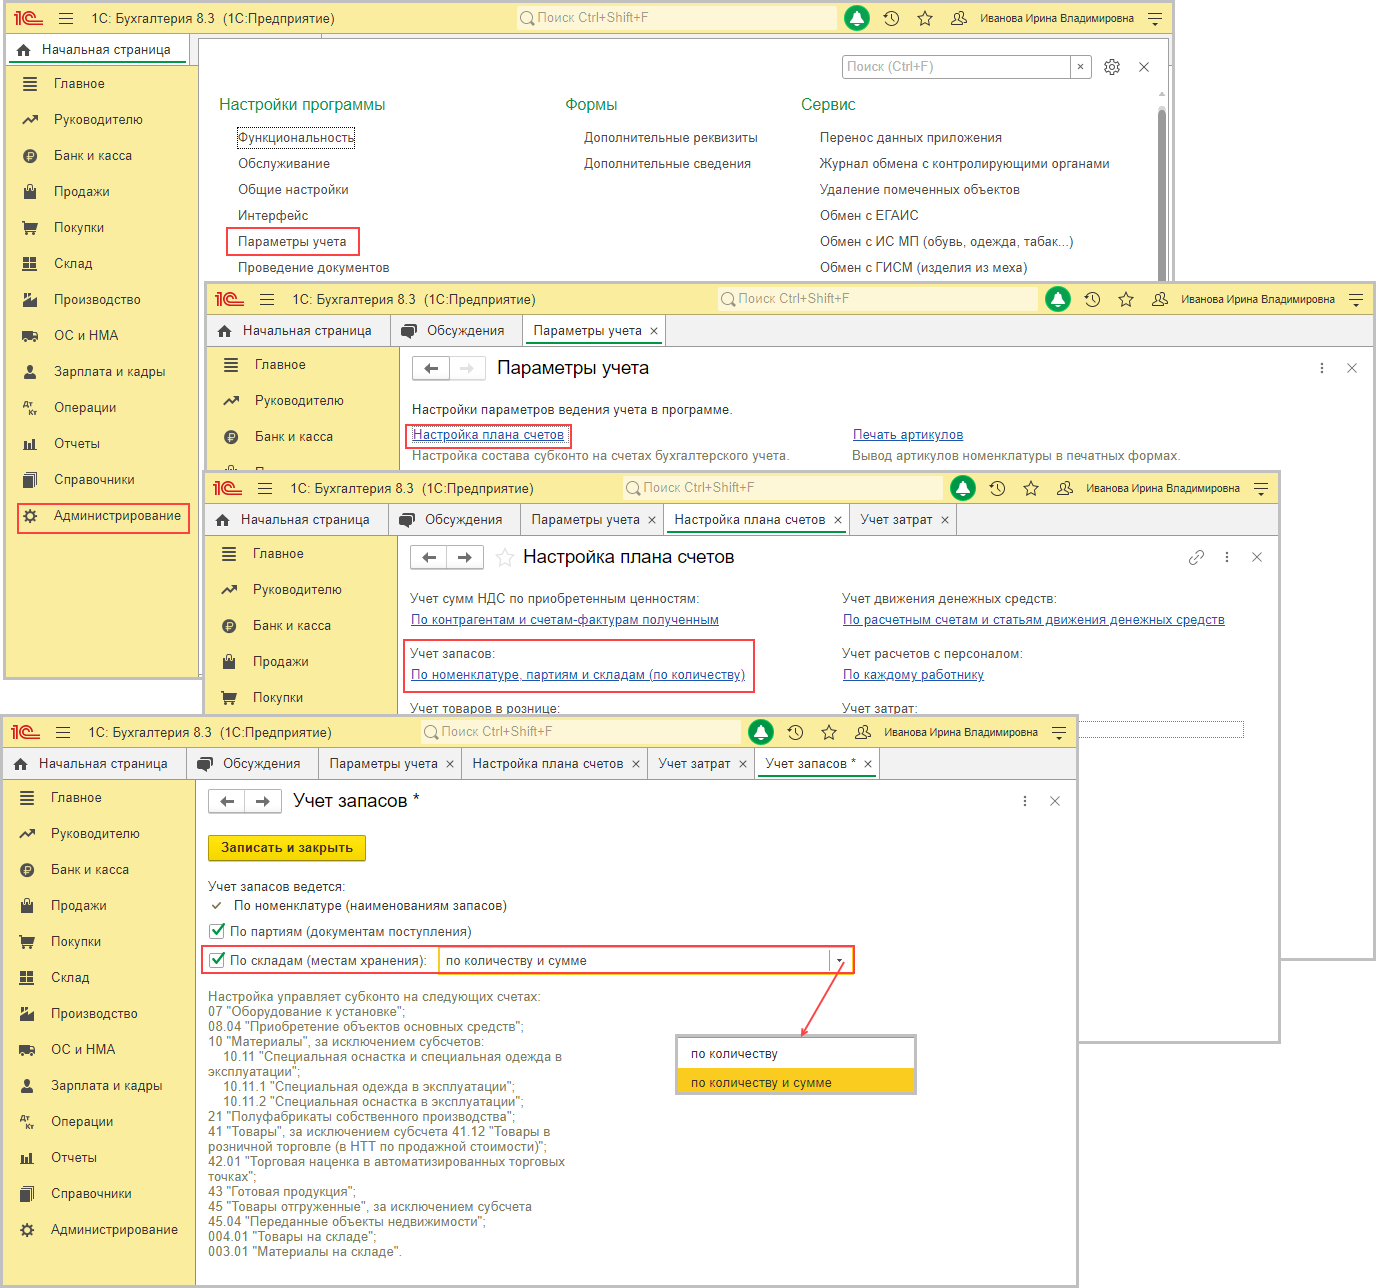Open service menu lines icon in front window header
Image resolution: width=1376 pixels, height=1288 pixels.
pos(1059,732)
